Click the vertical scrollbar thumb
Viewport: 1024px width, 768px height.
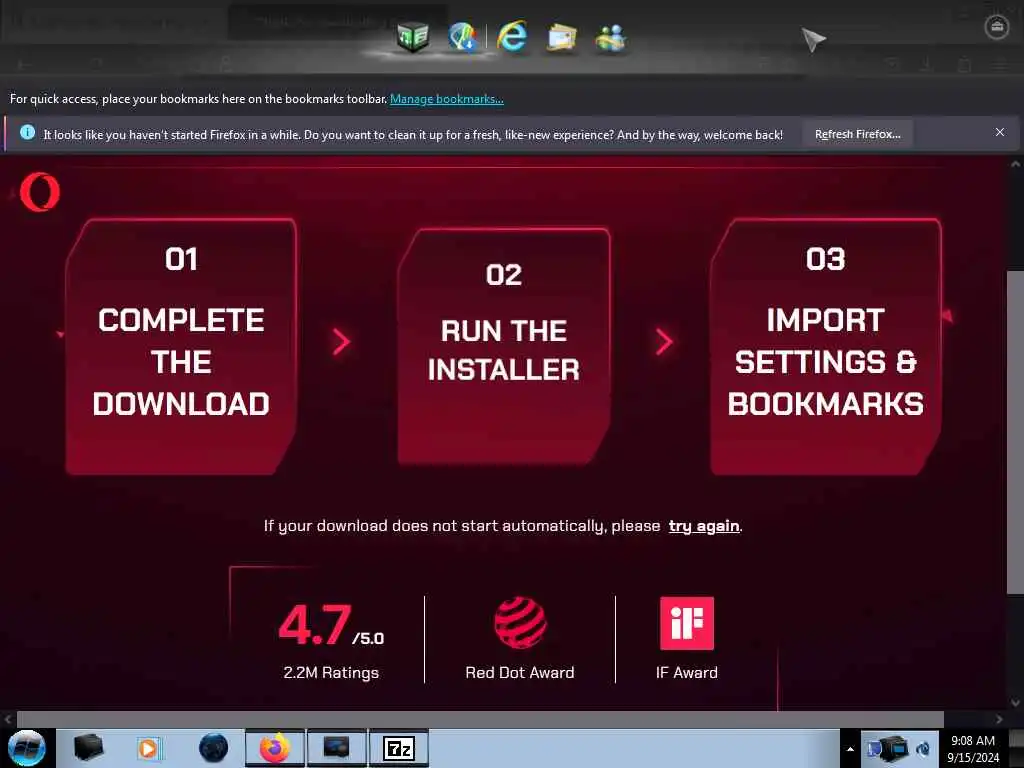click(x=1015, y=432)
